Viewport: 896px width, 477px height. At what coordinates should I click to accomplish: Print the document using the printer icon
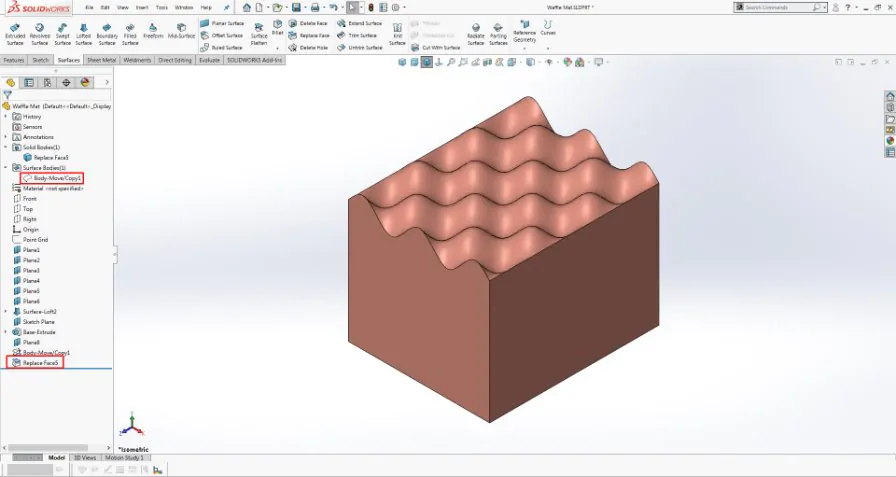314,7
